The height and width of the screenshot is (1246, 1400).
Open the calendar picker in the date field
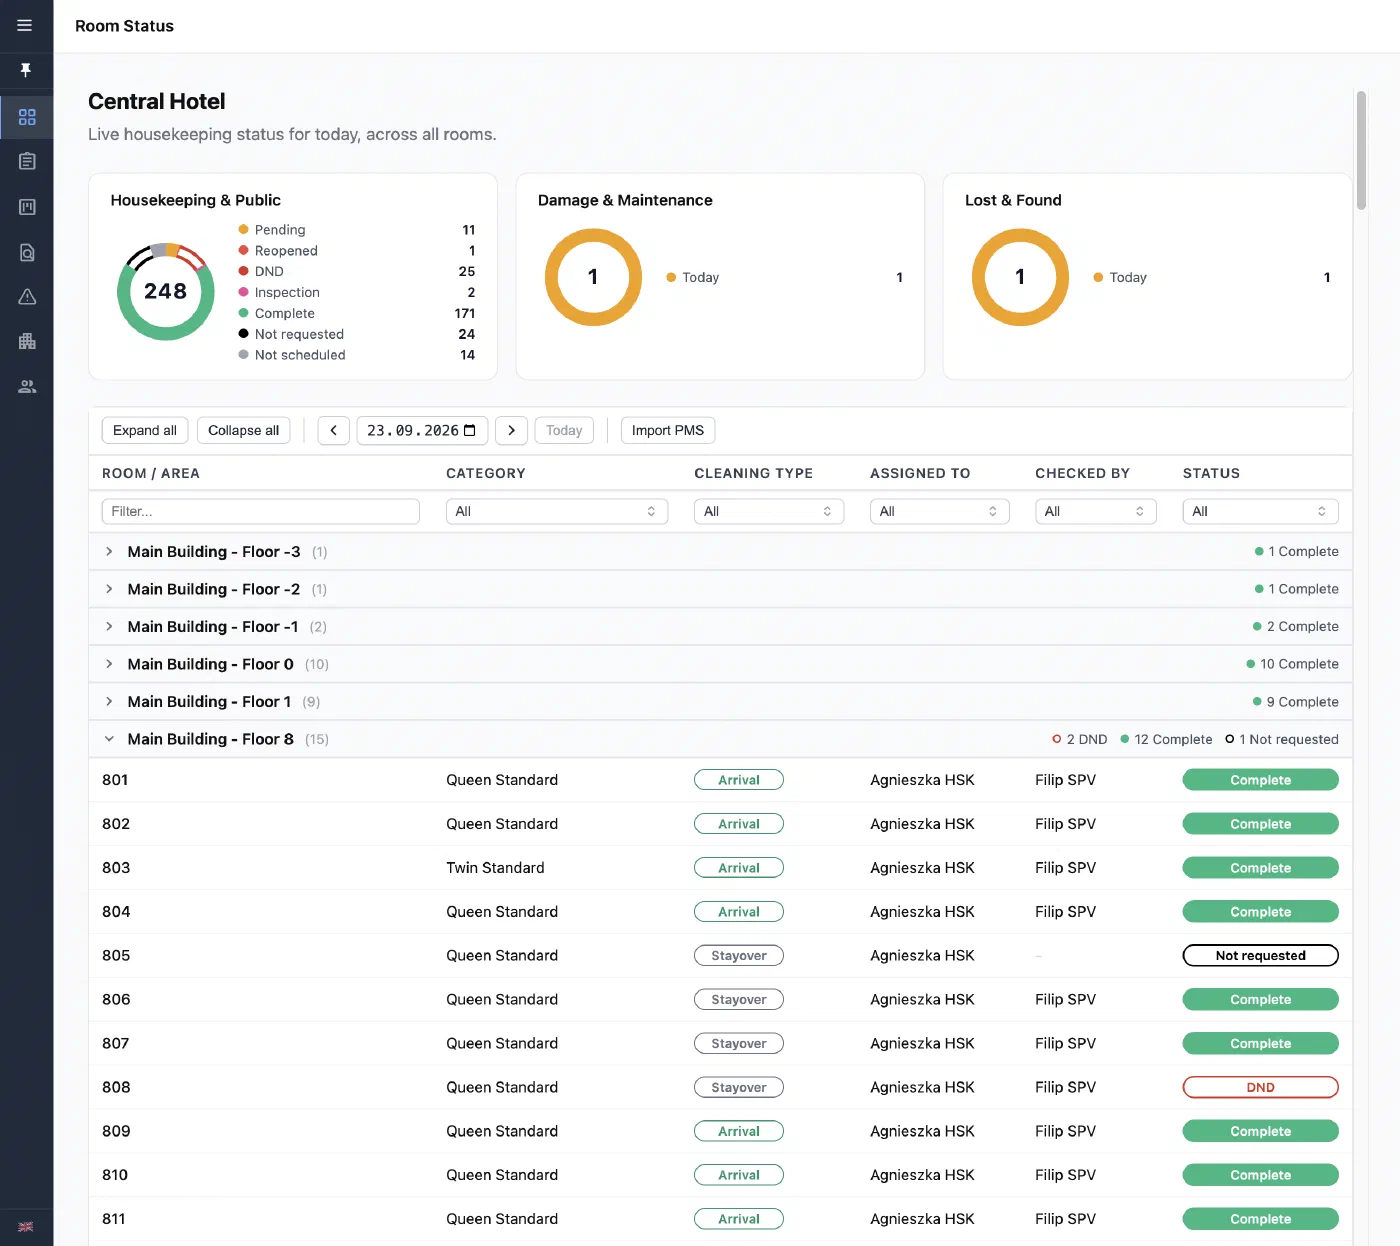pyautogui.click(x=470, y=431)
